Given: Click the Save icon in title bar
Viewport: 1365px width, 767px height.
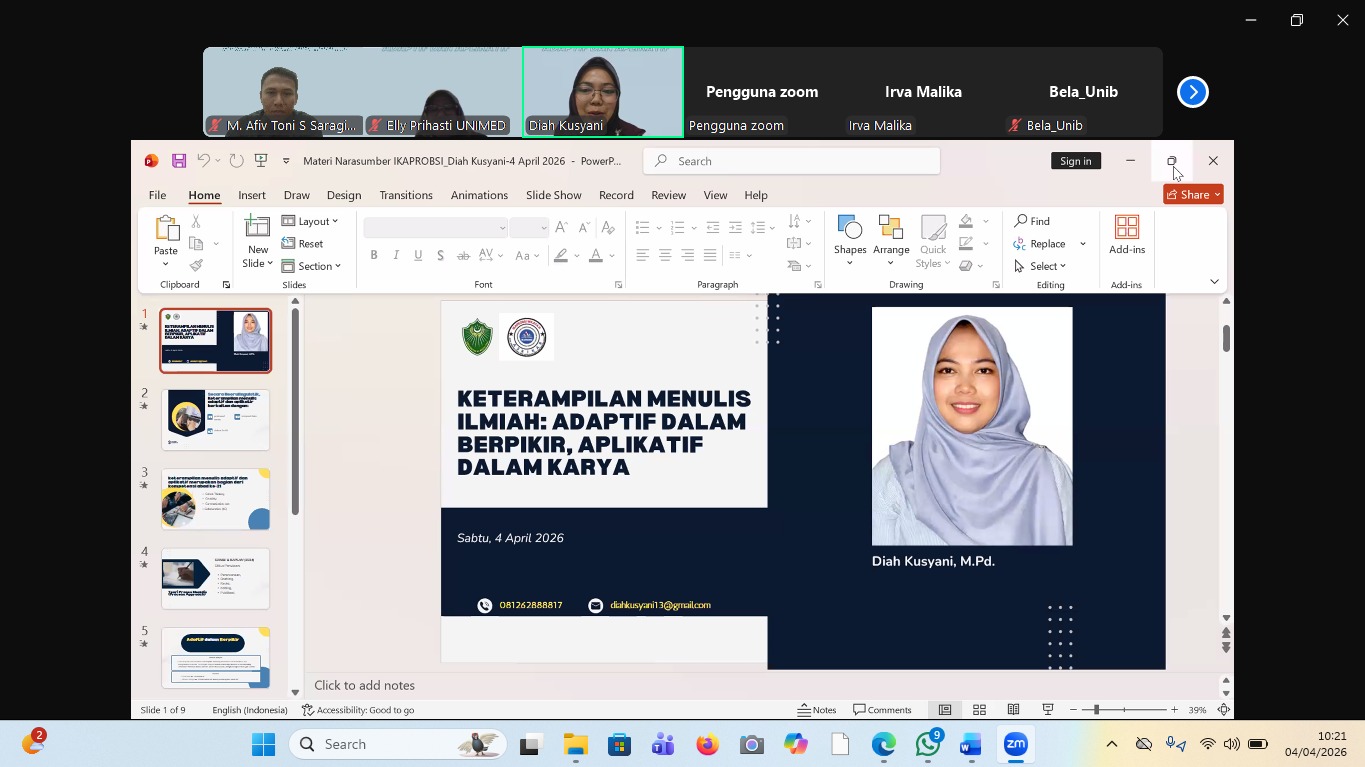Looking at the screenshot, I should tap(179, 161).
